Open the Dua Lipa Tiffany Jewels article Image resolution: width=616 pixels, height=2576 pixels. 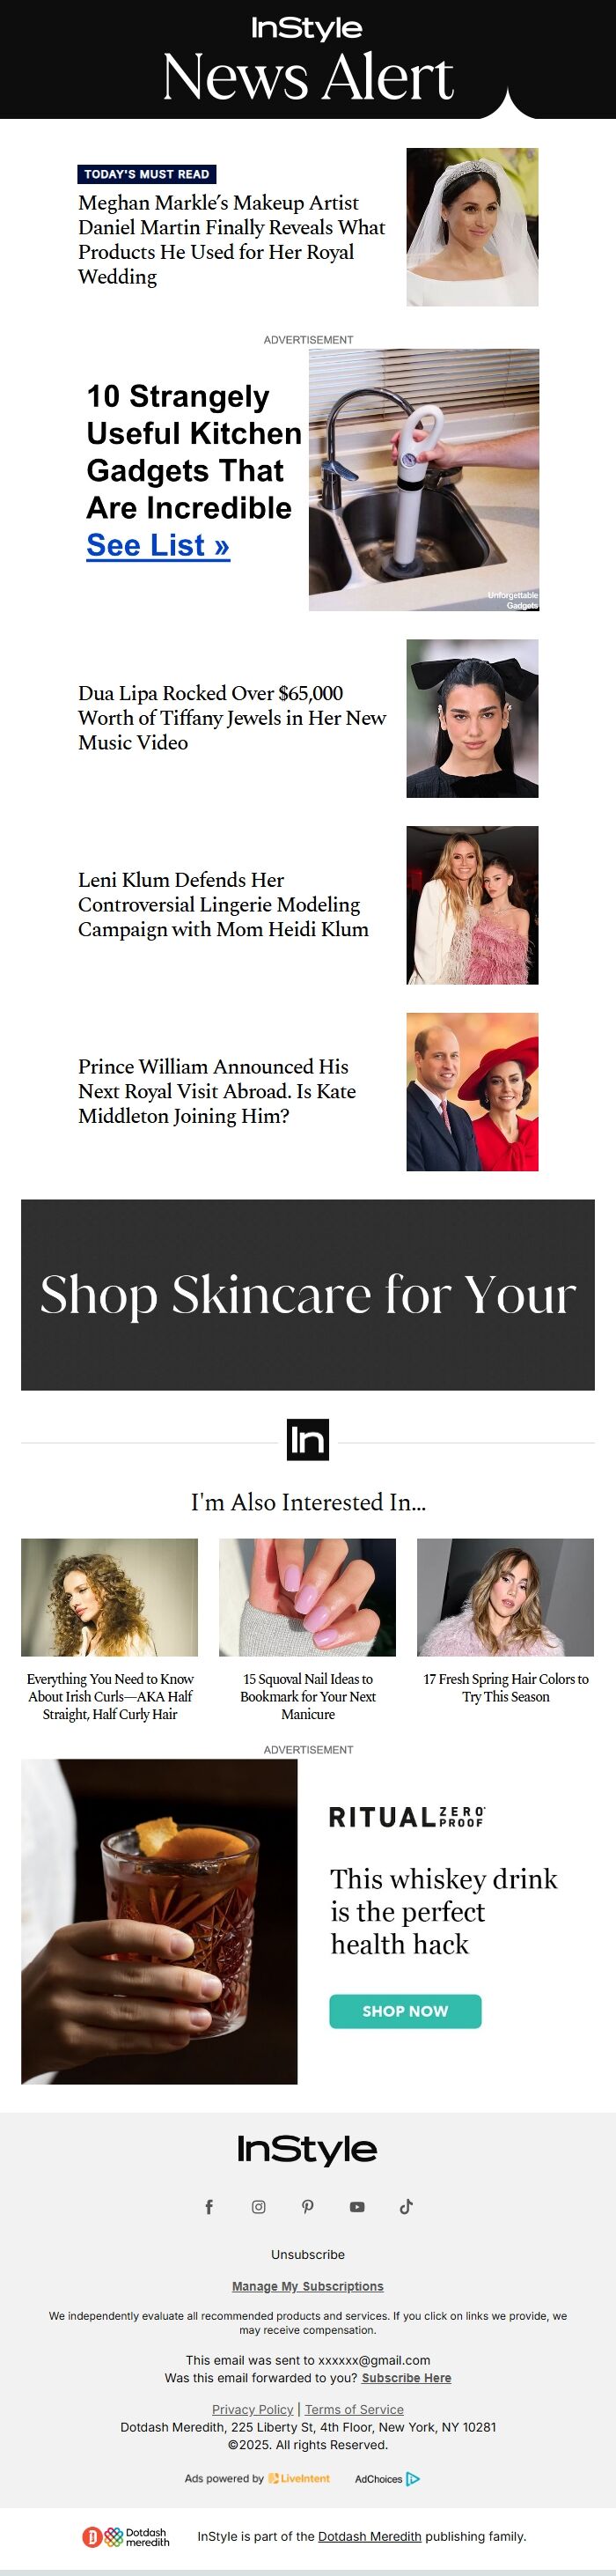click(232, 717)
